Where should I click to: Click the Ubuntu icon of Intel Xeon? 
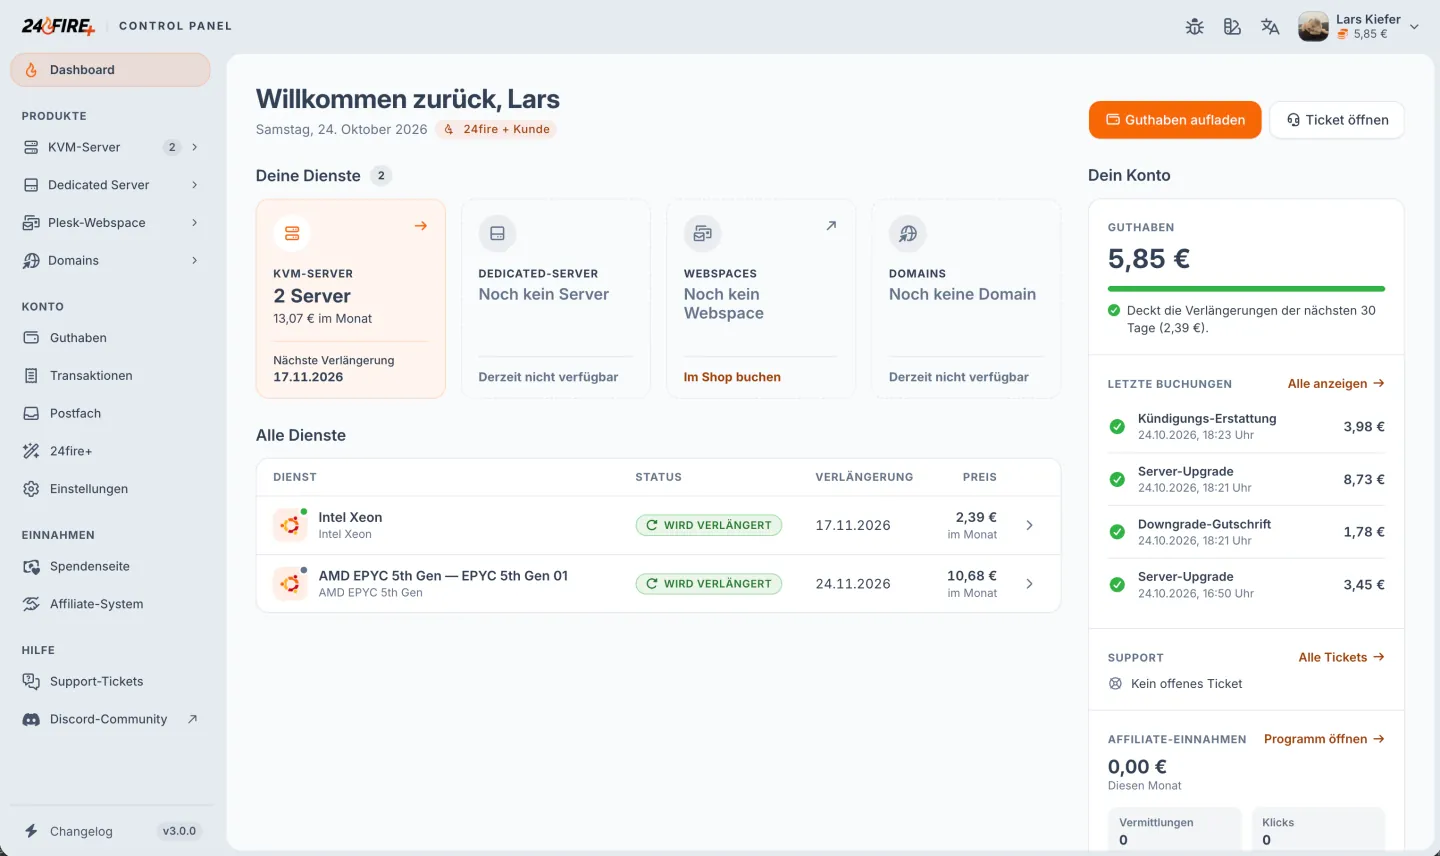(x=290, y=525)
